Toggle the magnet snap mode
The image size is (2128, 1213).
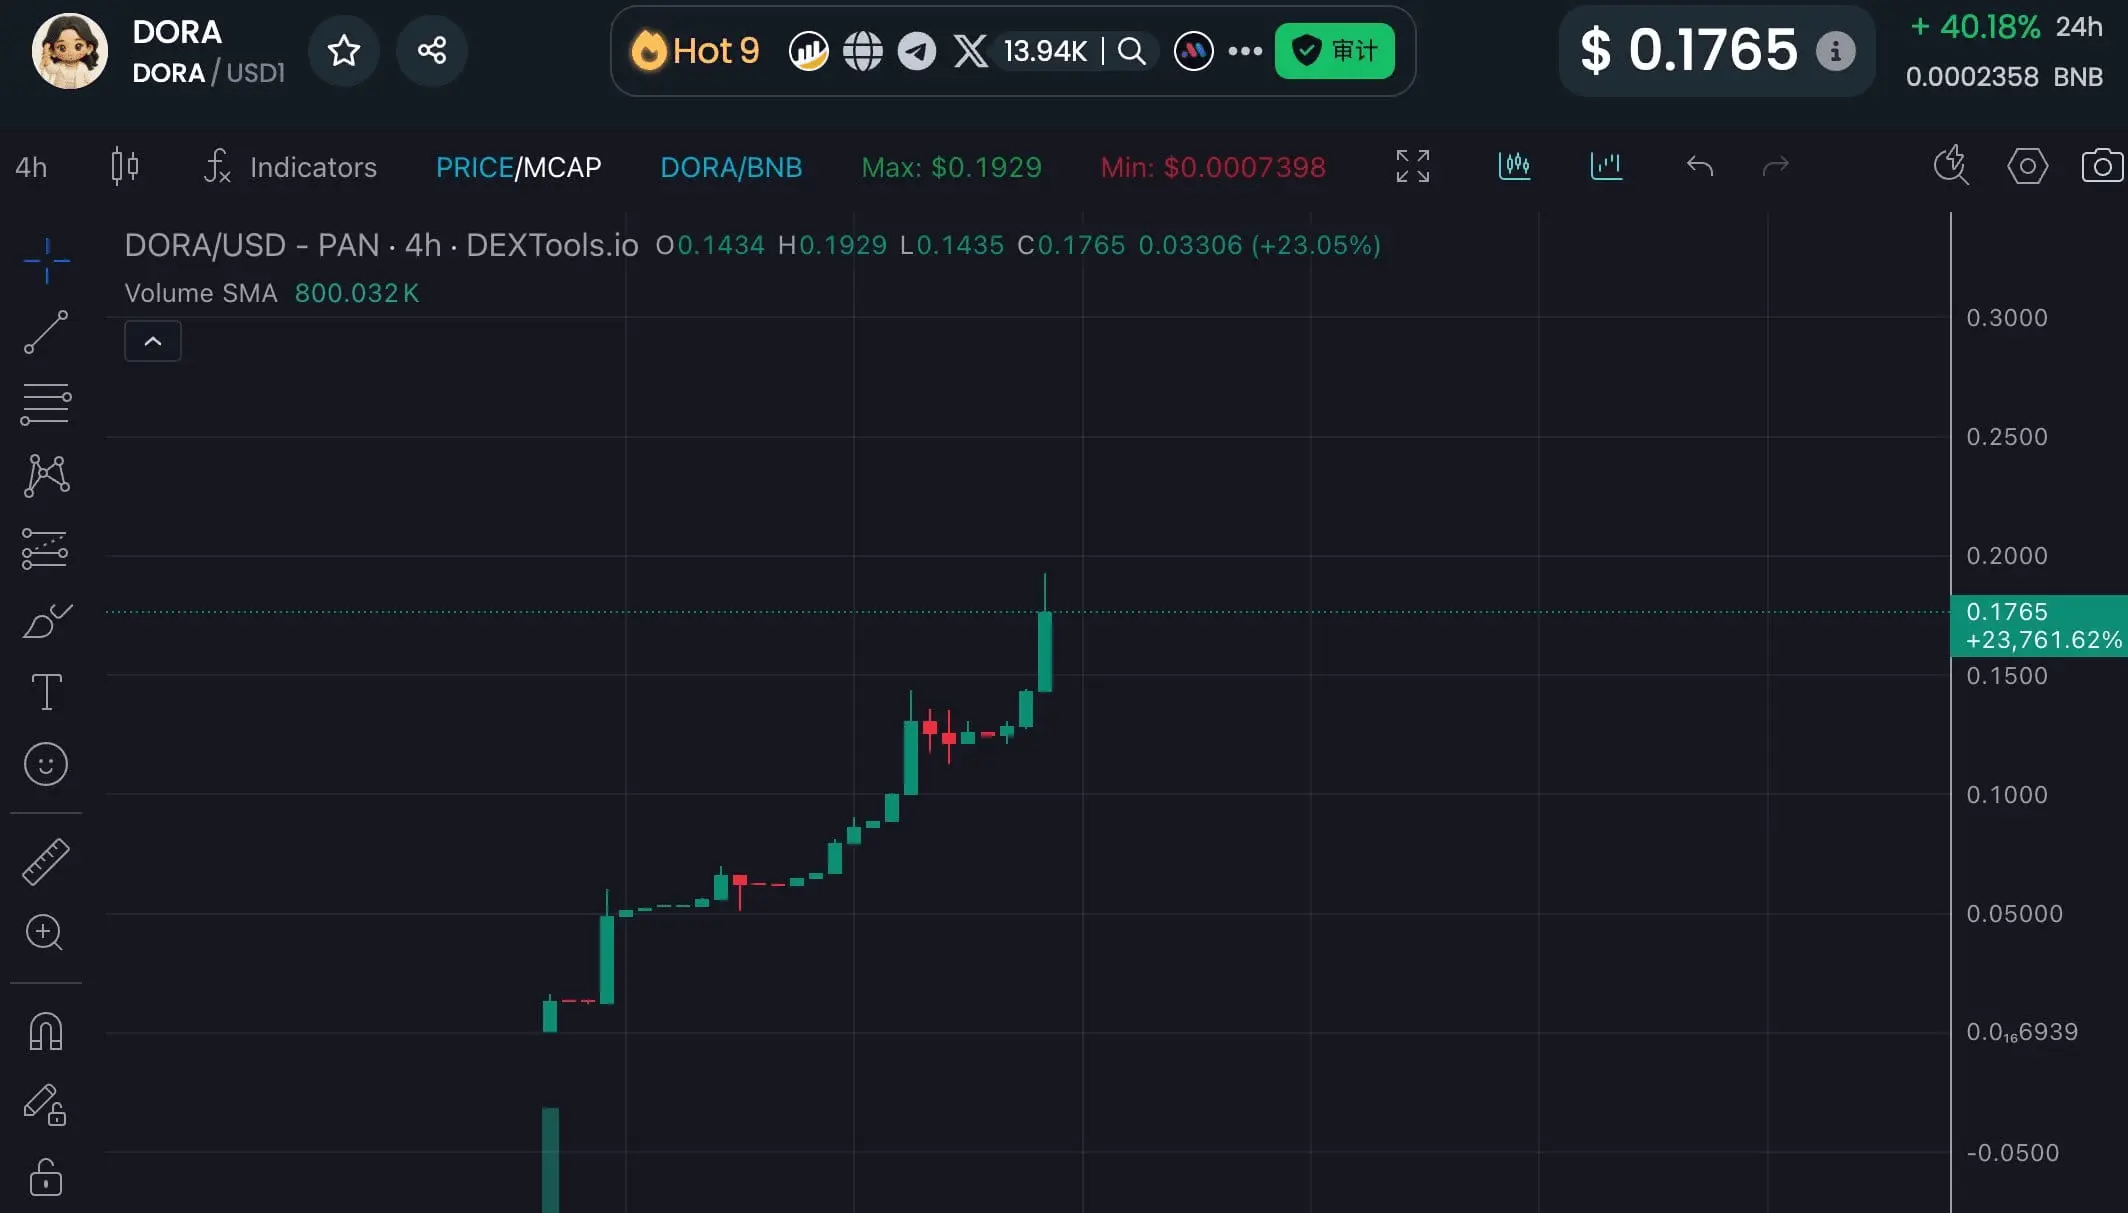(46, 1031)
